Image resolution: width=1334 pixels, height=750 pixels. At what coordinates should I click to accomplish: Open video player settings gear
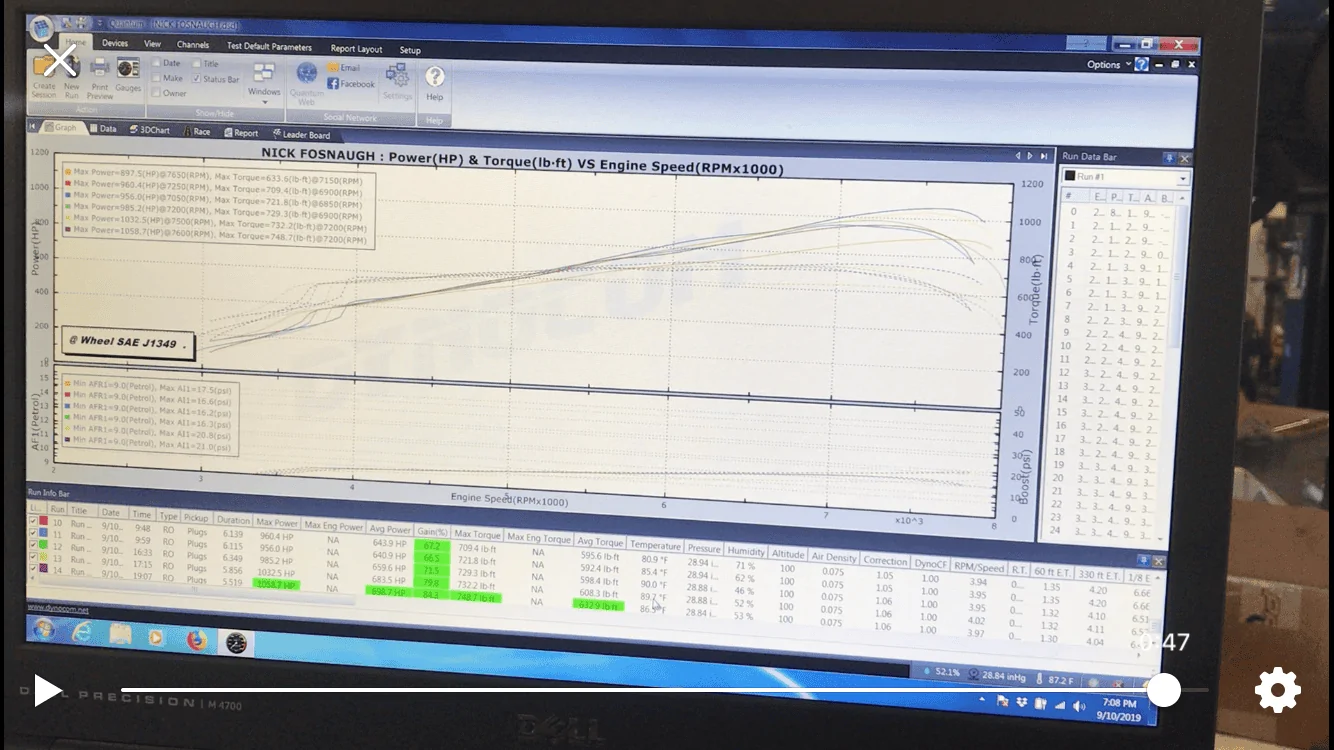(x=1277, y=690)
